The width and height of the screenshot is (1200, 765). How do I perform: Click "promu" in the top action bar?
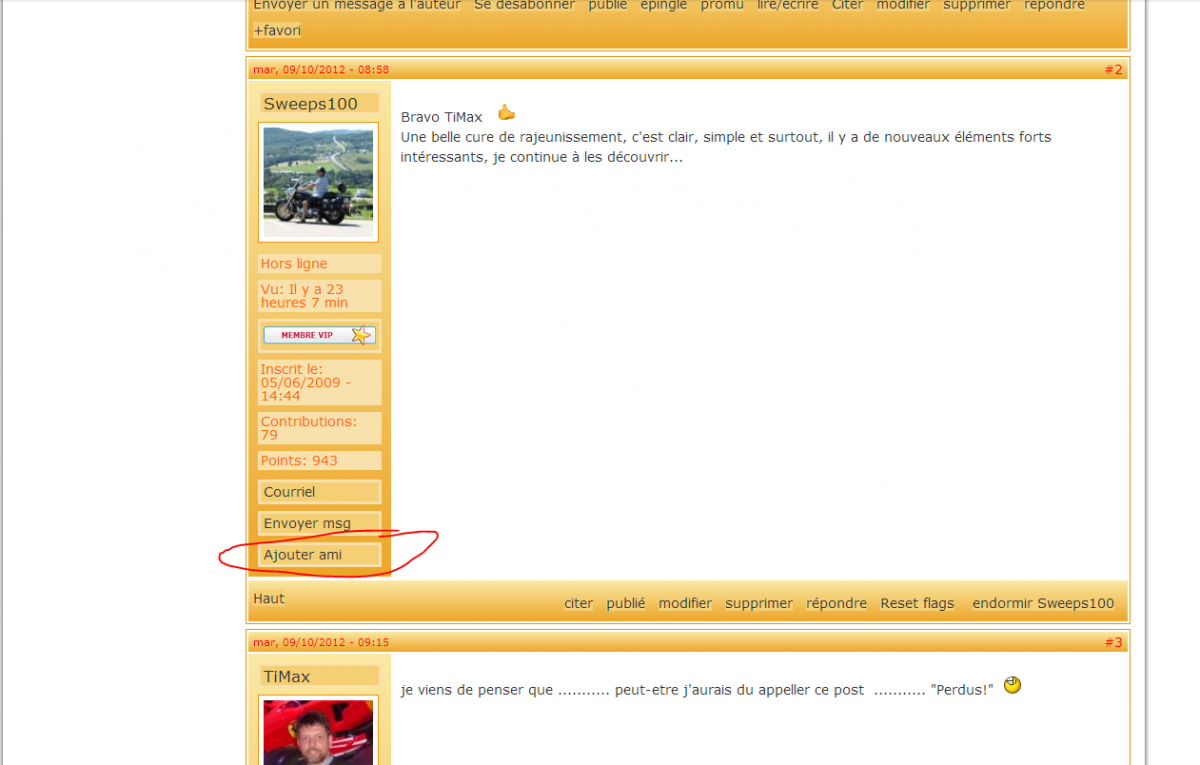(722, 5)
